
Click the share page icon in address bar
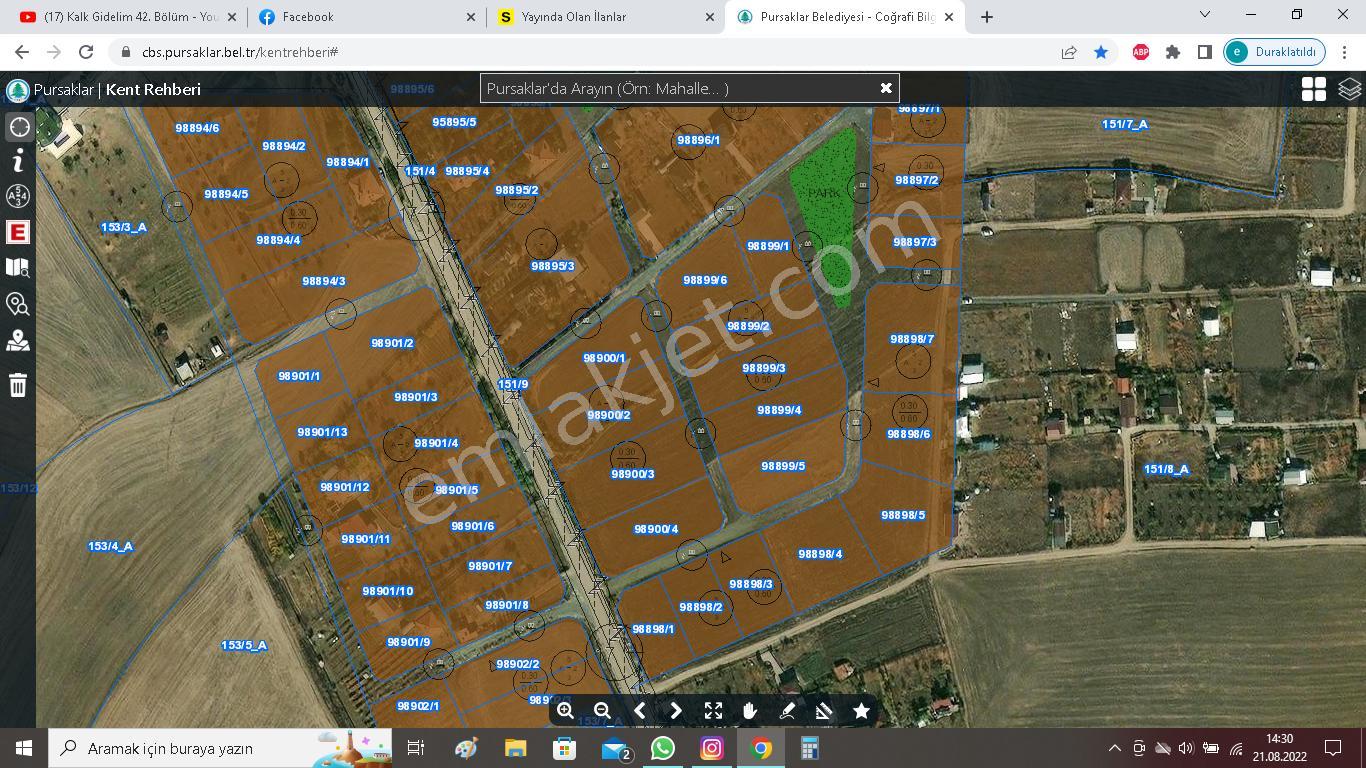point(1069,52)
